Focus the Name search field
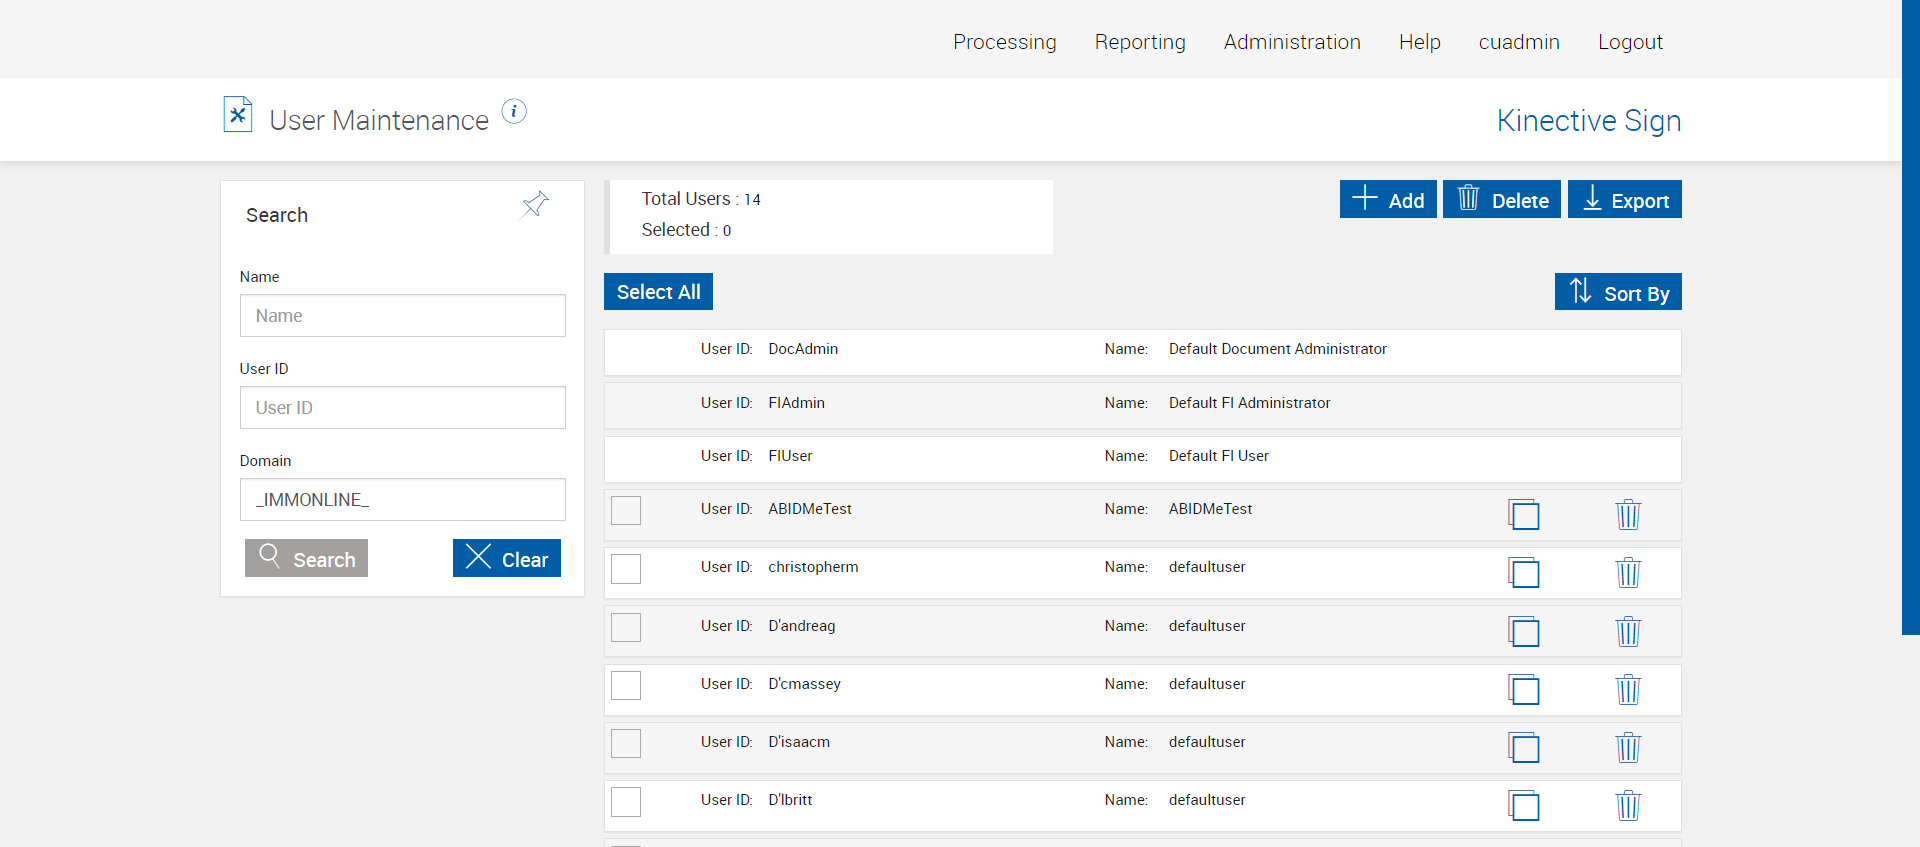Viewport: 1920px width, 847px height. (x=403, y=315)
